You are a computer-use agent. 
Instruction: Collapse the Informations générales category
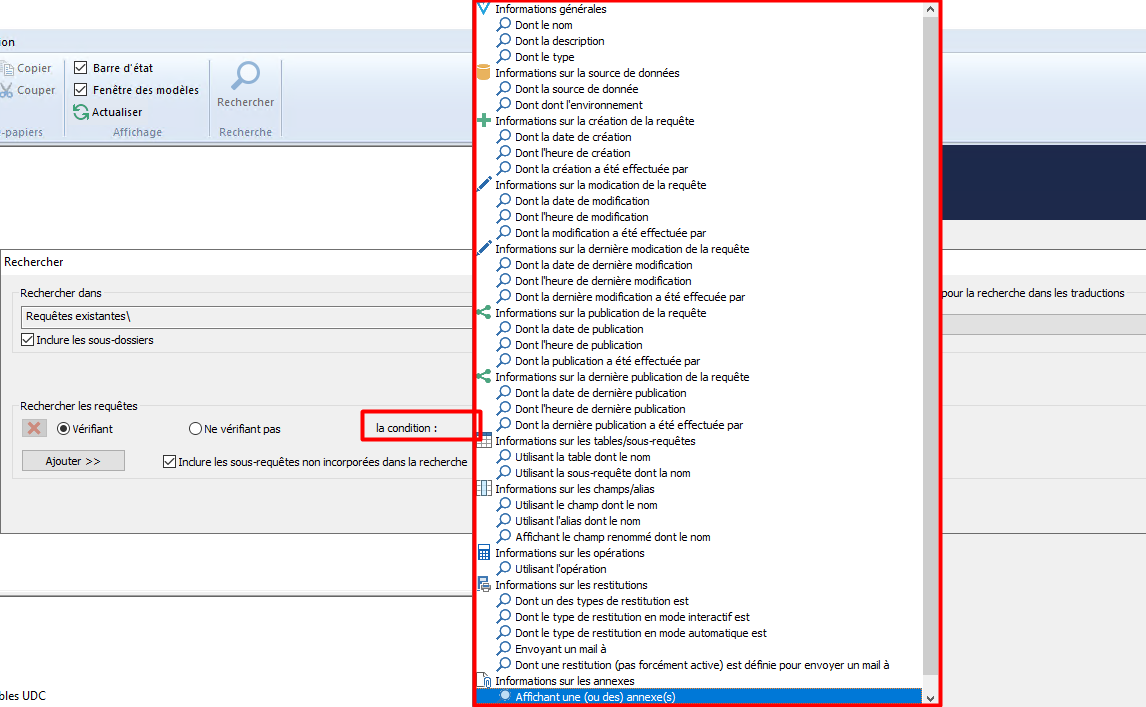484,9
